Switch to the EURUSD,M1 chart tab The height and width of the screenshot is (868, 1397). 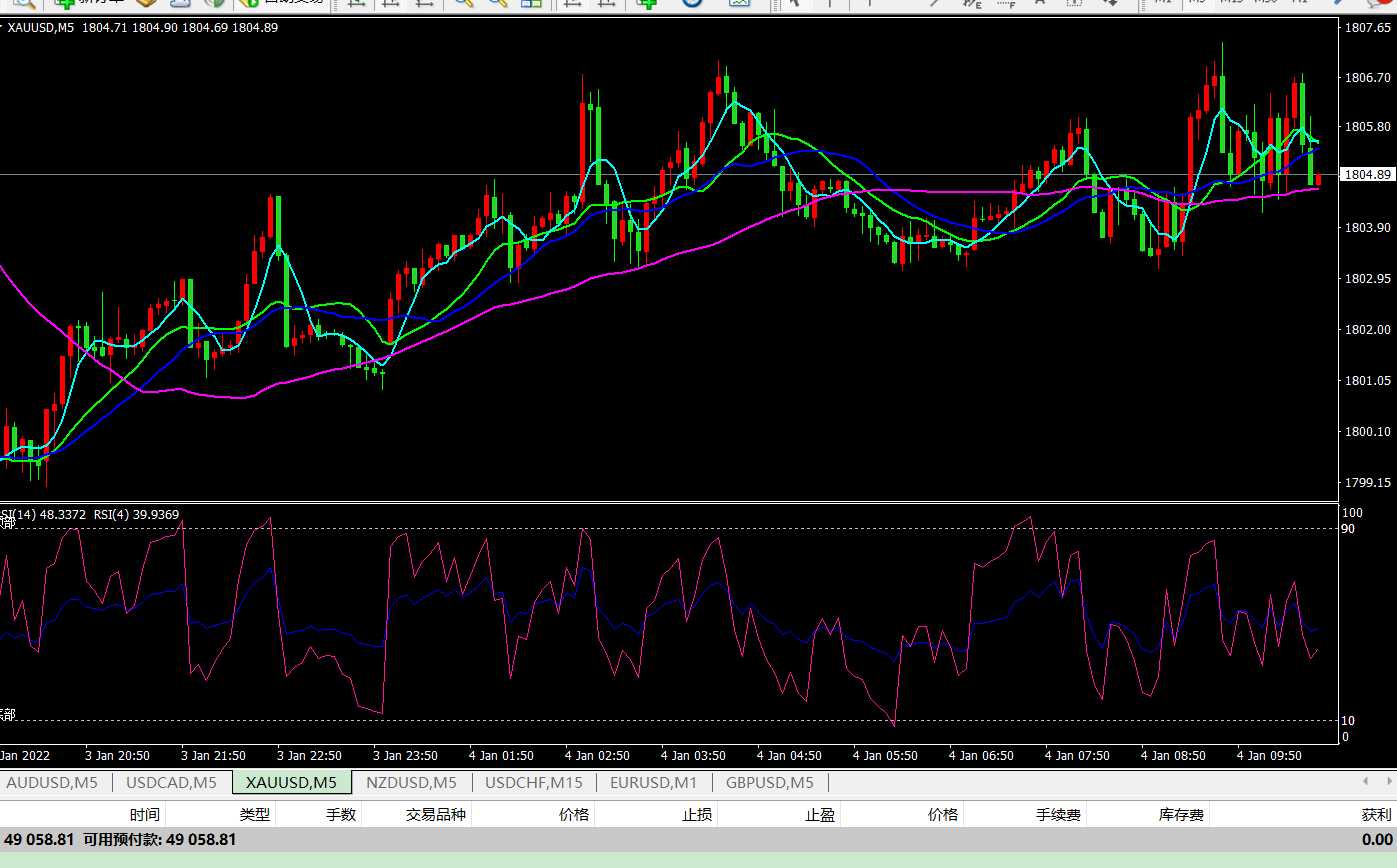(x=653, y=782)
